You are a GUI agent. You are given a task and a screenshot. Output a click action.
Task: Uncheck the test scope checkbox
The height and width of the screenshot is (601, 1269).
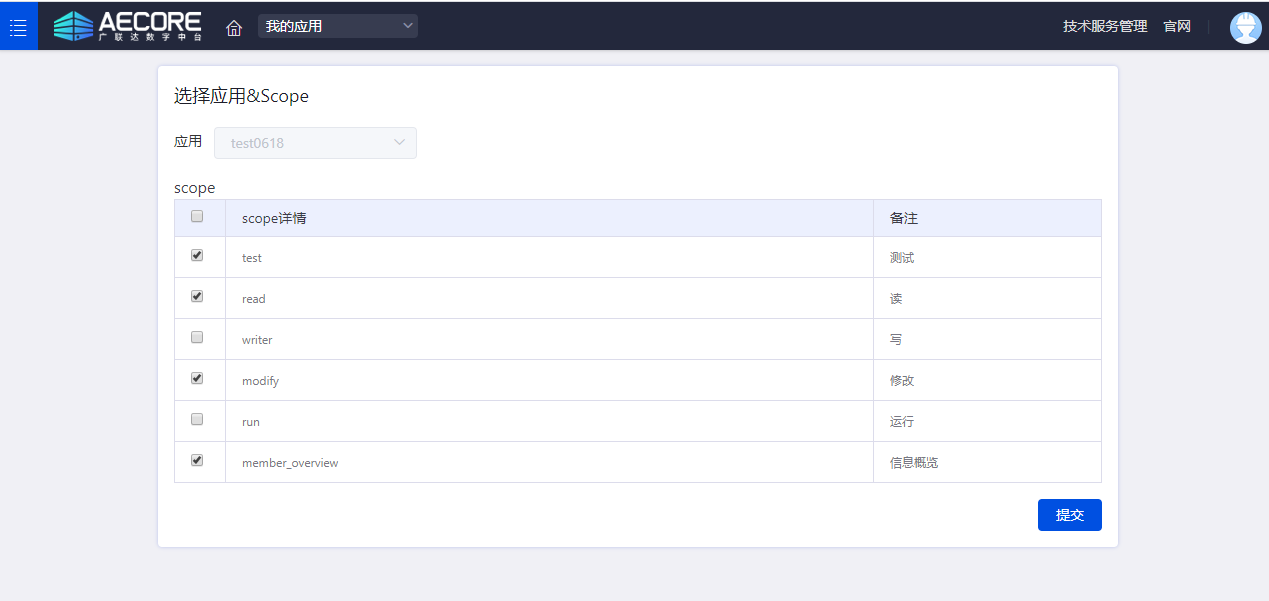point(197,256)
